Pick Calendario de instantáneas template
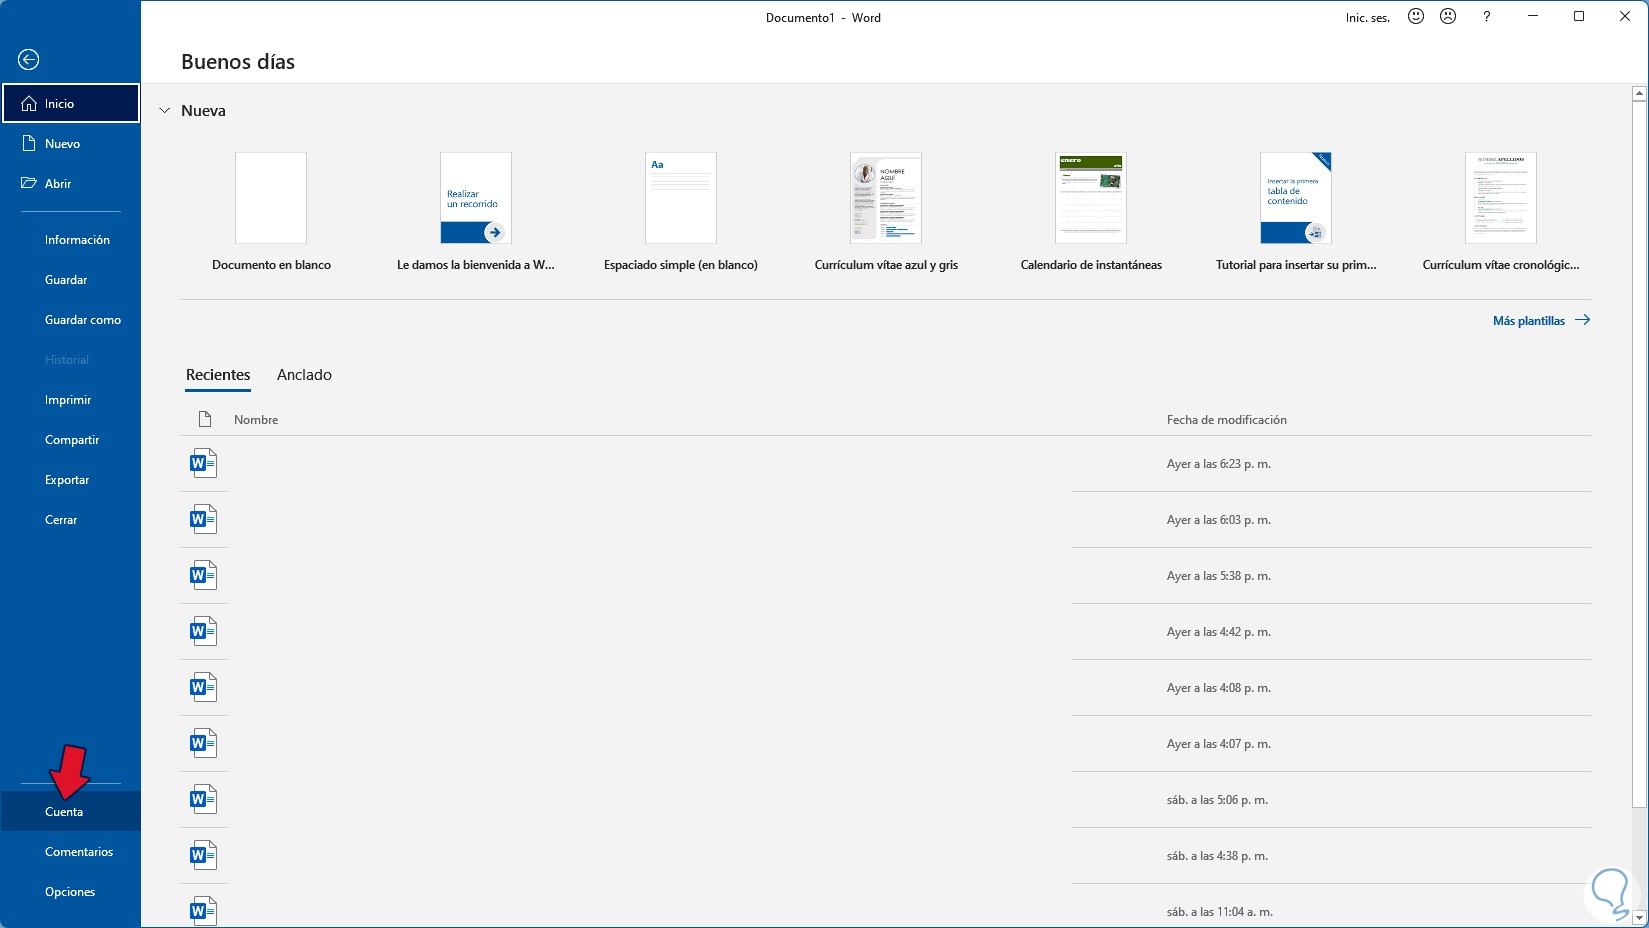The height and width of the screenshot is (928, 1649). point(1091,212)
